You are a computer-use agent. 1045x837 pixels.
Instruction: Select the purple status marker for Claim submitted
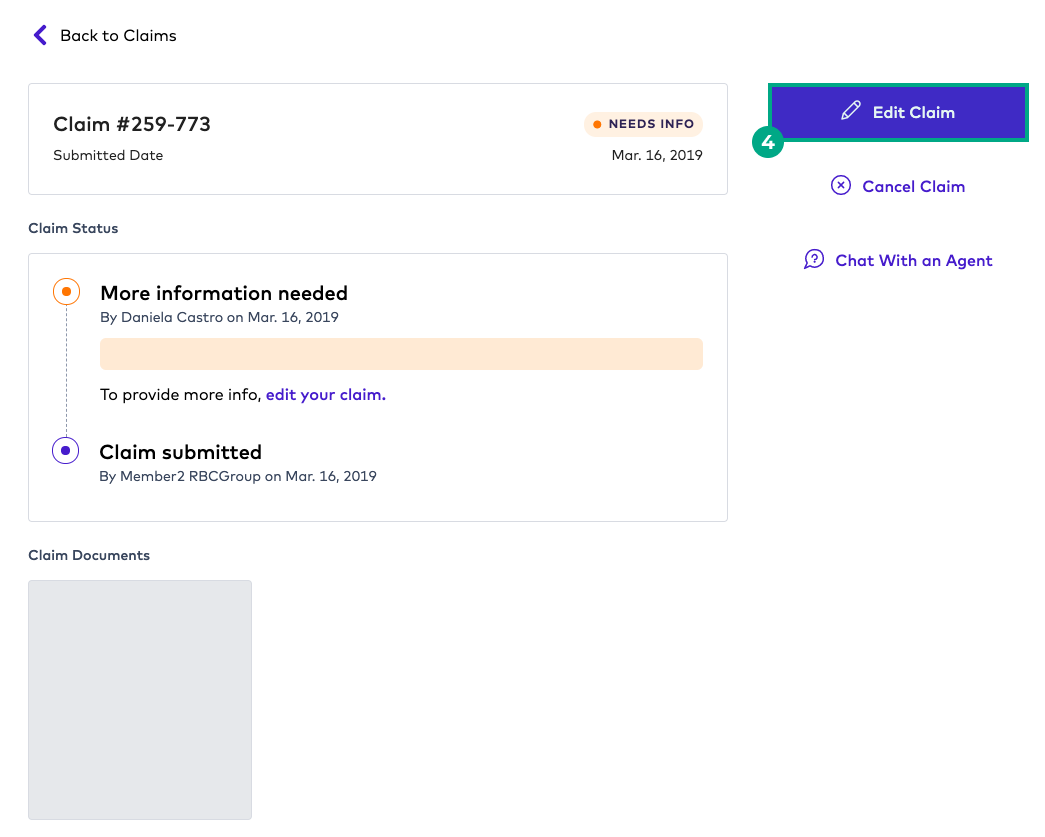tap(65, 450)
